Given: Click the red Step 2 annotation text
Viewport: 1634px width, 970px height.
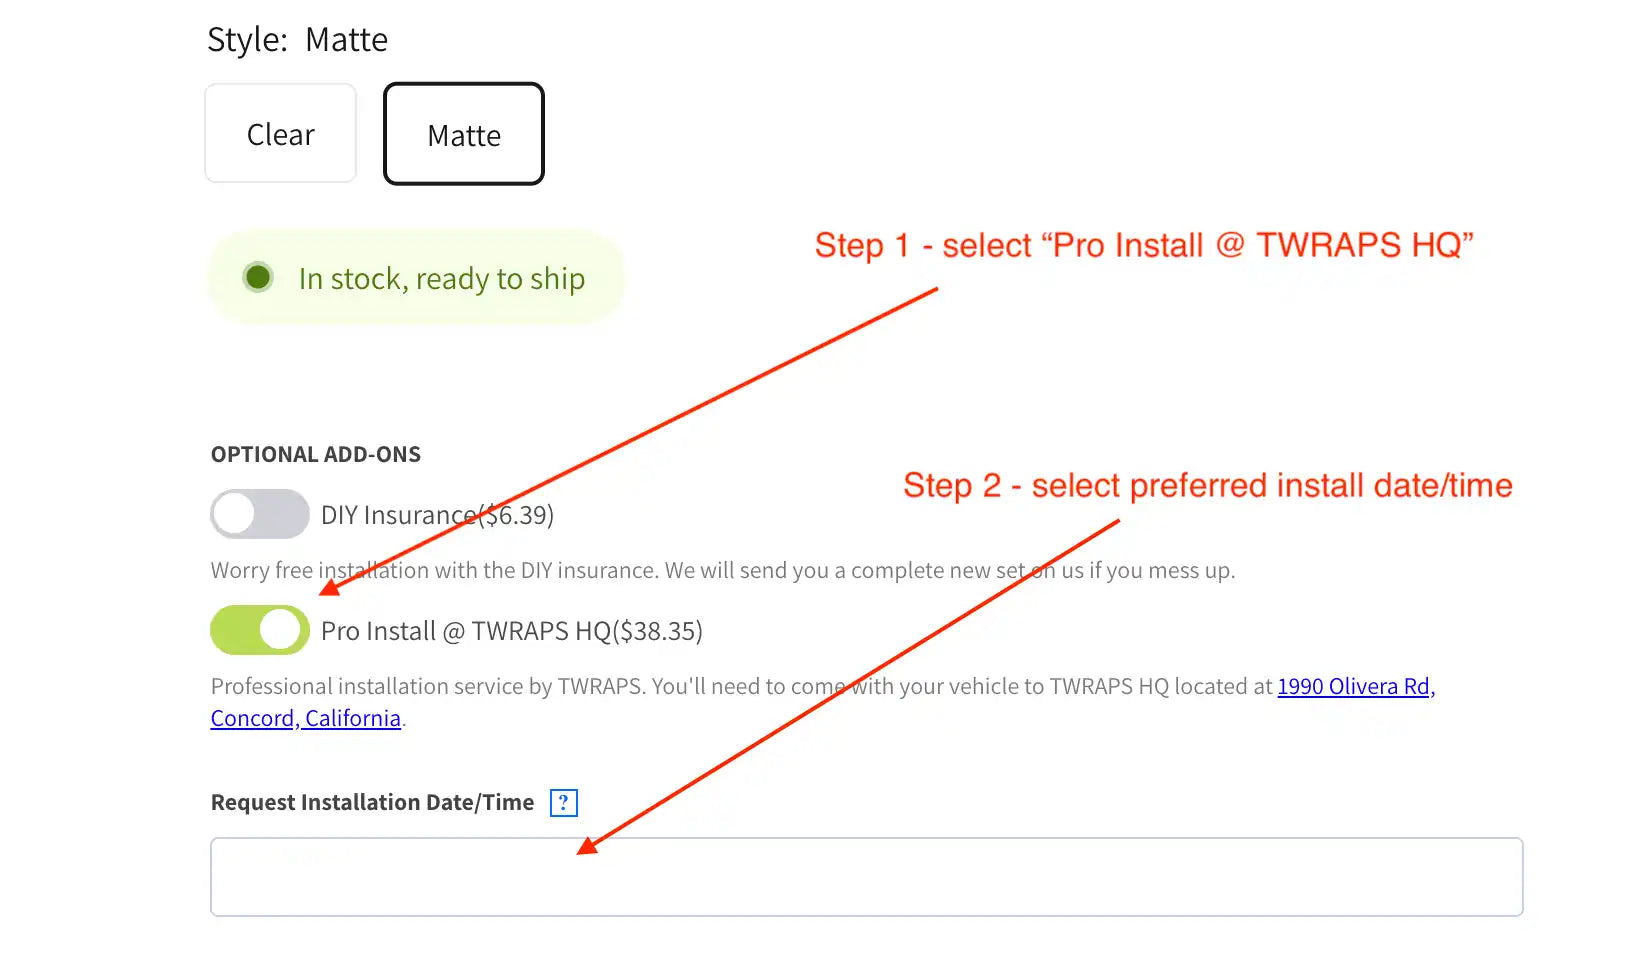Looking at the screenshot, I should pyautogui.click(x=1207, y=485).
